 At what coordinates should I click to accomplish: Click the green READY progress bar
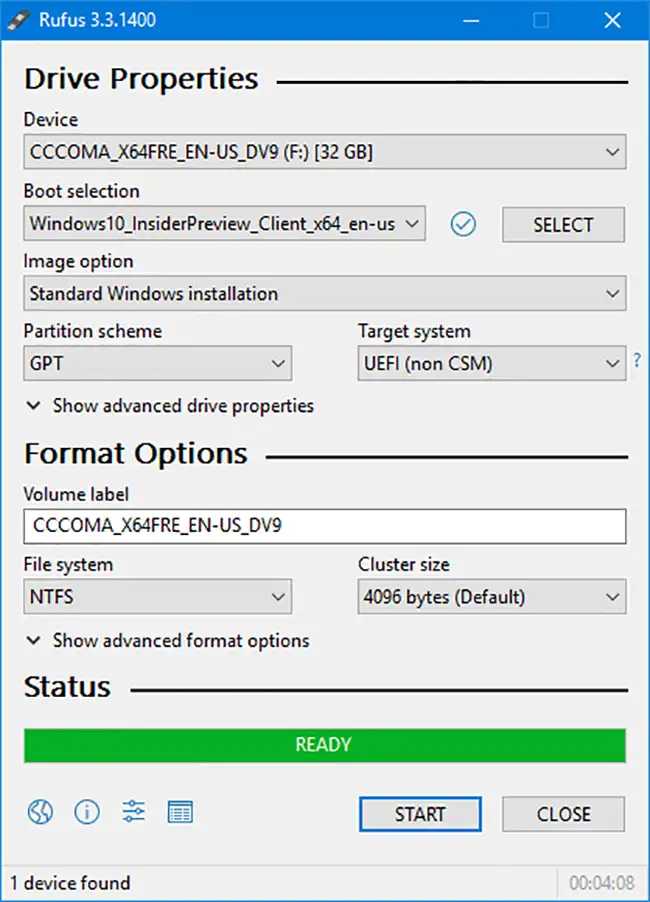pos(325,746)
